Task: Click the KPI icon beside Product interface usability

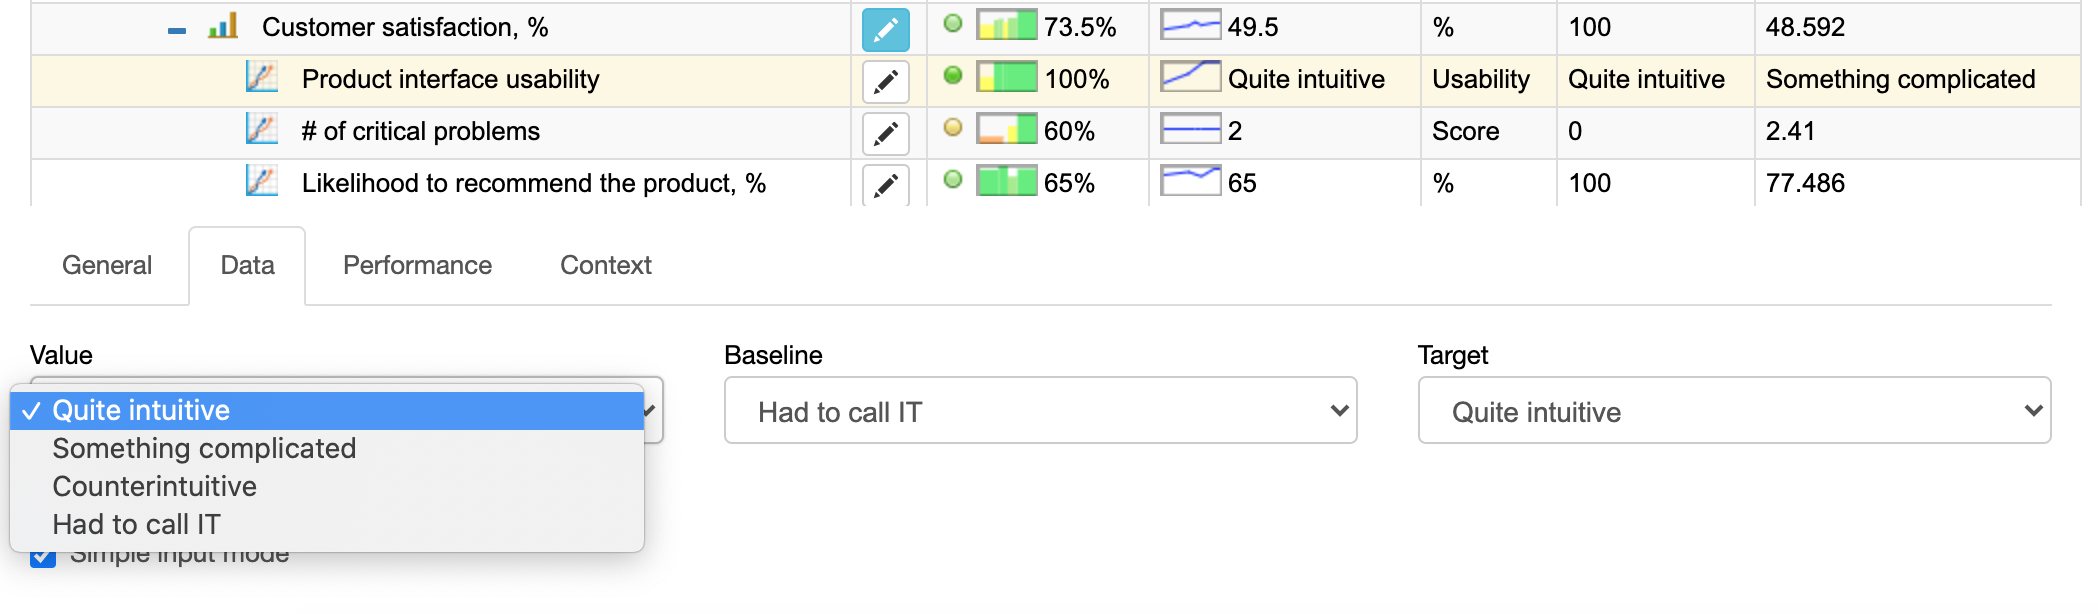Action: (x=261, y=76)
